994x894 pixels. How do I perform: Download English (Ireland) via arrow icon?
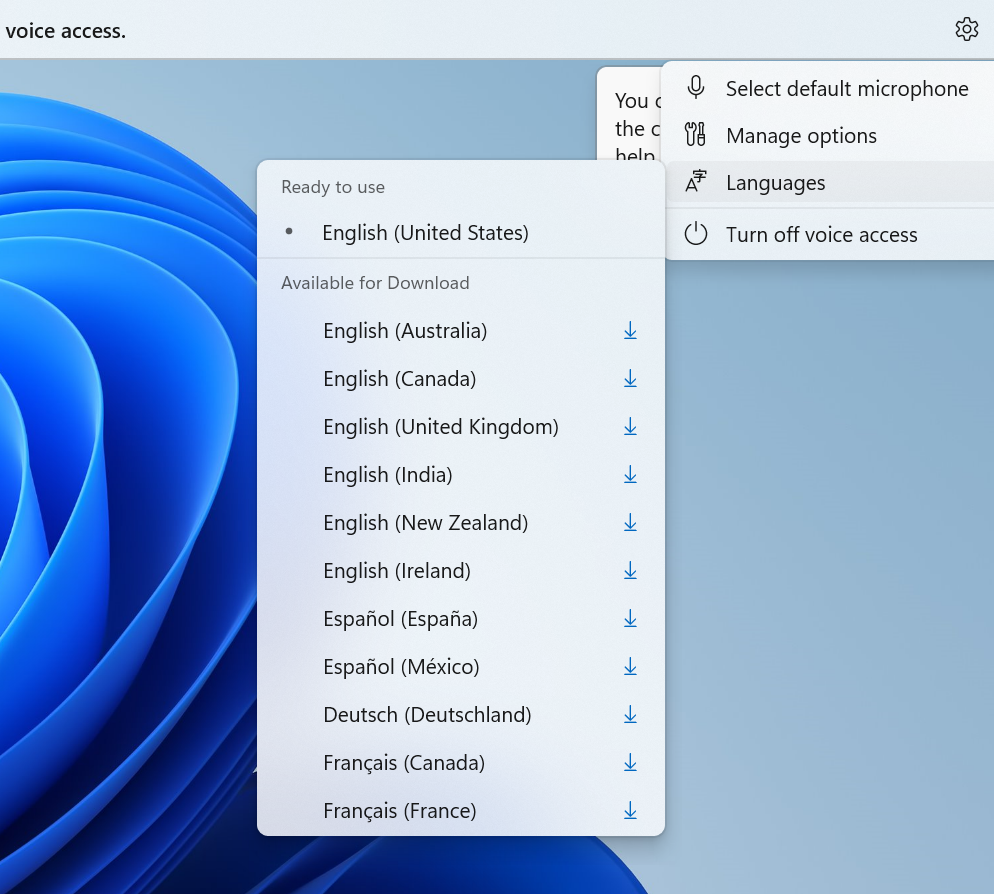[x=629, y=571]
